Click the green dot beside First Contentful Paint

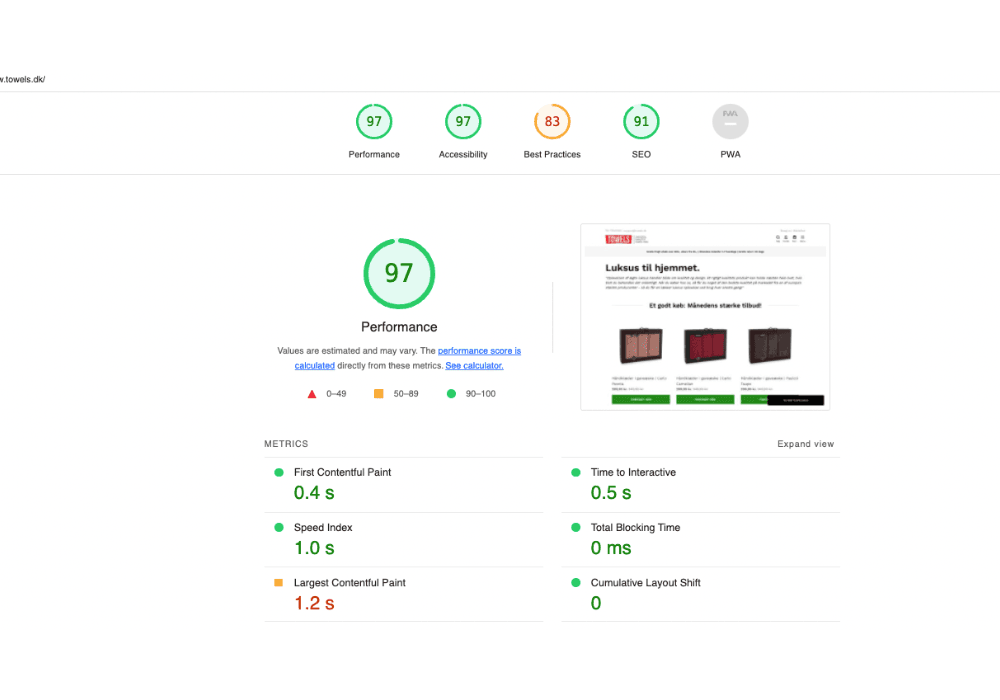point(279,471)
